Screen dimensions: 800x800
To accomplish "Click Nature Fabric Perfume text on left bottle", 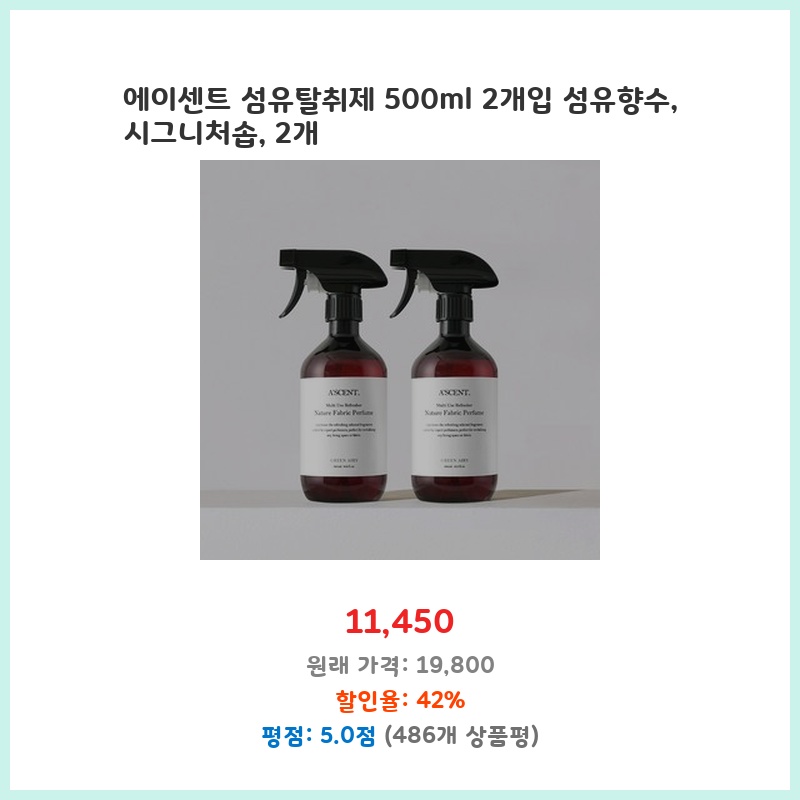I will pyautogui.click(x=344, y=412).
